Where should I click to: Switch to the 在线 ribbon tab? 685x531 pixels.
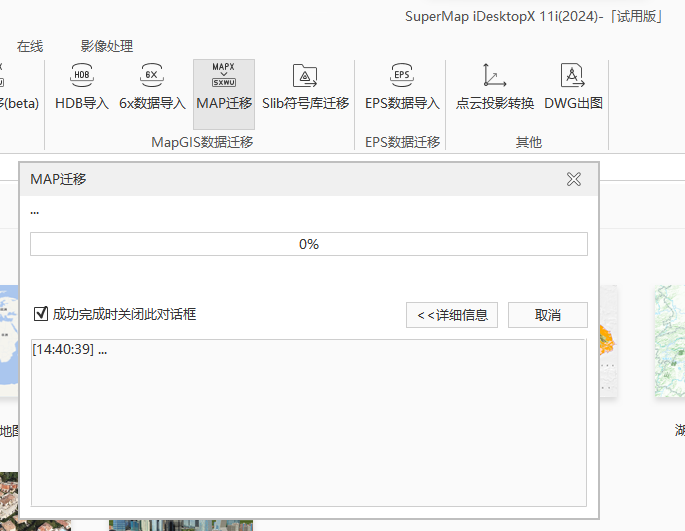click(x=30, y=46)
